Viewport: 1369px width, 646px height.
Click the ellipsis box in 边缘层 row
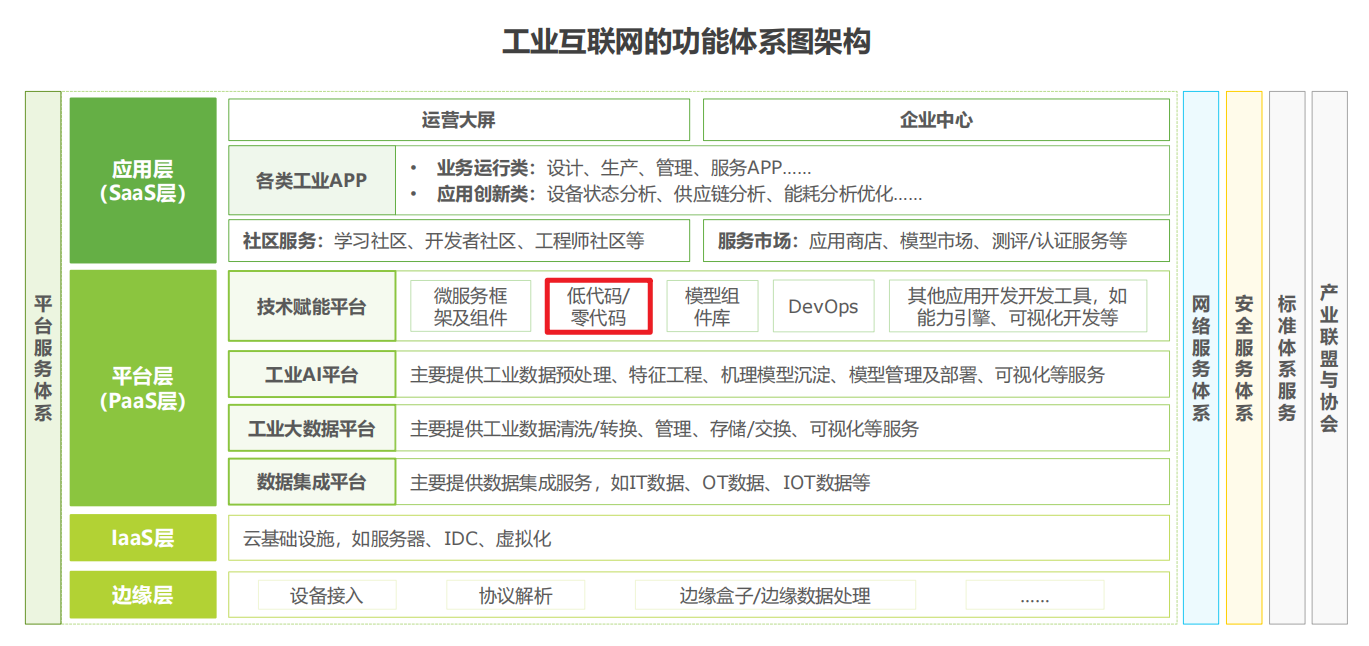(x=1035, y=596)
